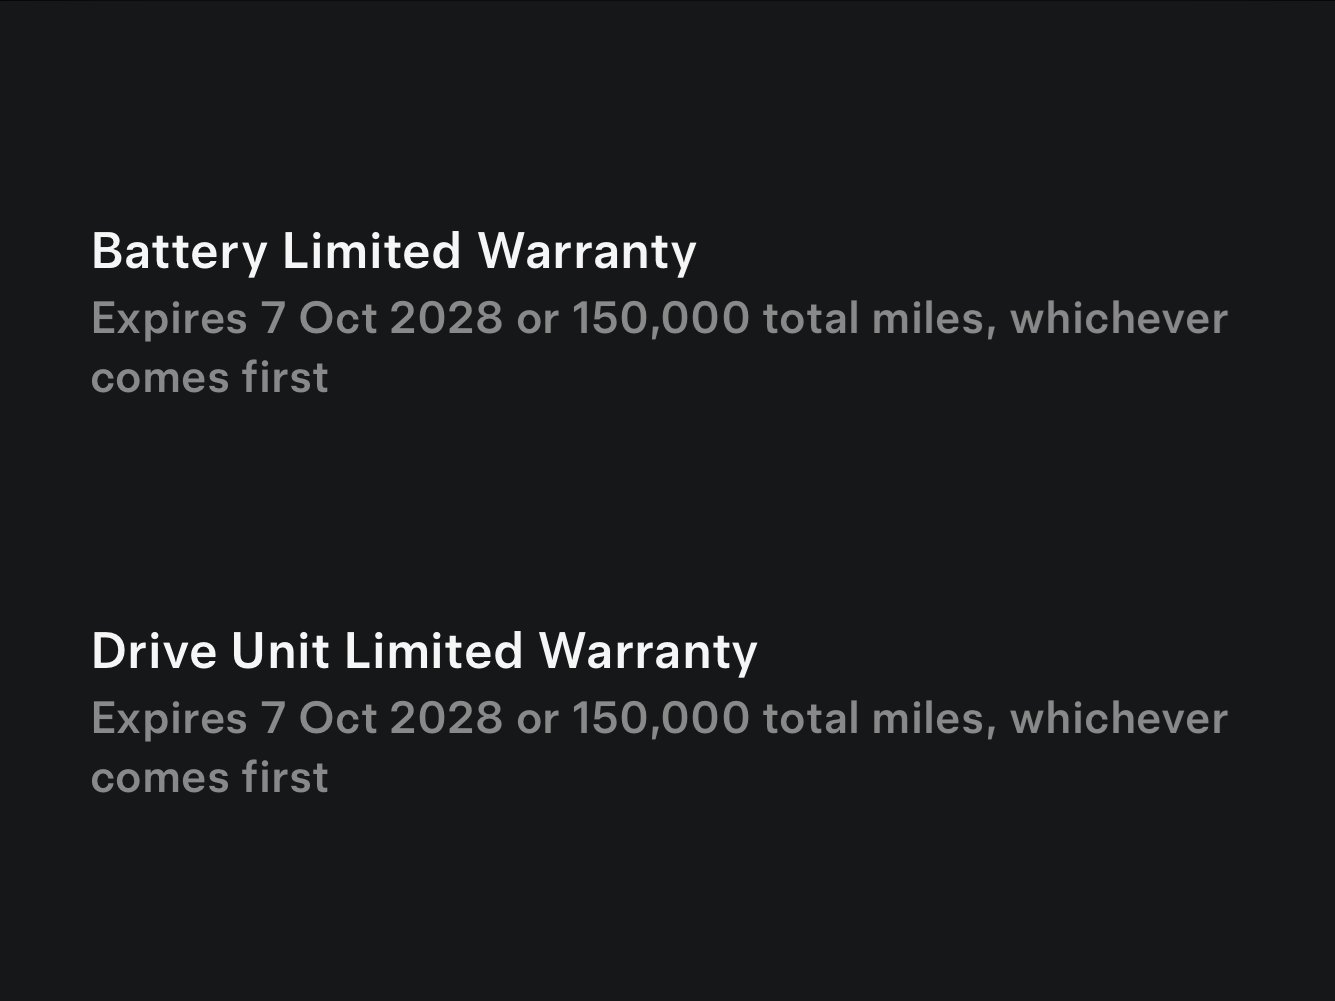This screenshot has height=1001, width=1335.
Task: Click 'total miles' in the Battery warranty line
Action: tap(879, 319)
